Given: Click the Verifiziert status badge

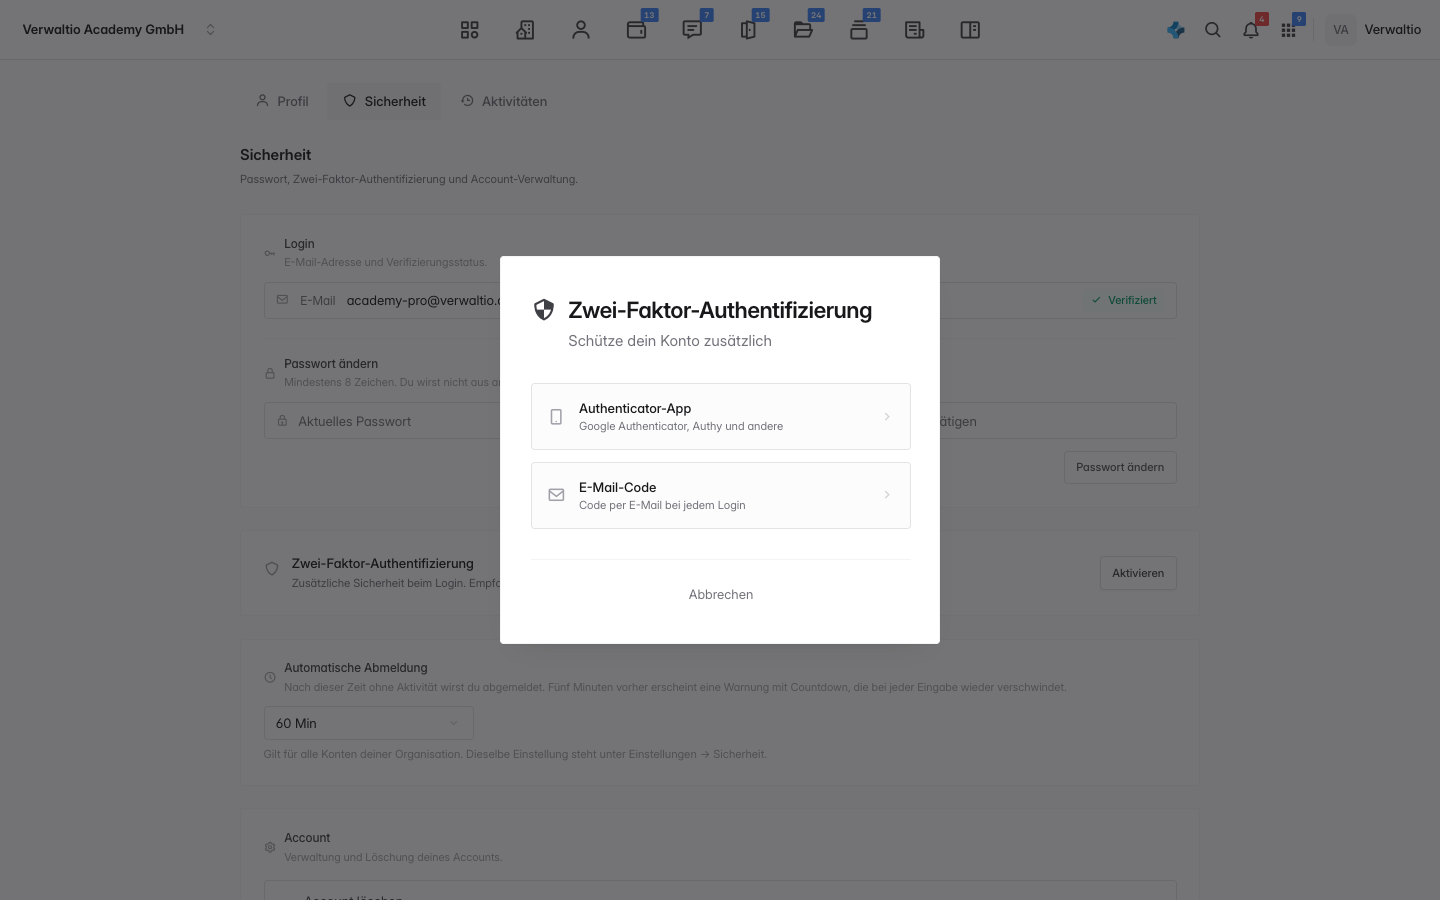Looking at the screenshot, I should 1124,300.
